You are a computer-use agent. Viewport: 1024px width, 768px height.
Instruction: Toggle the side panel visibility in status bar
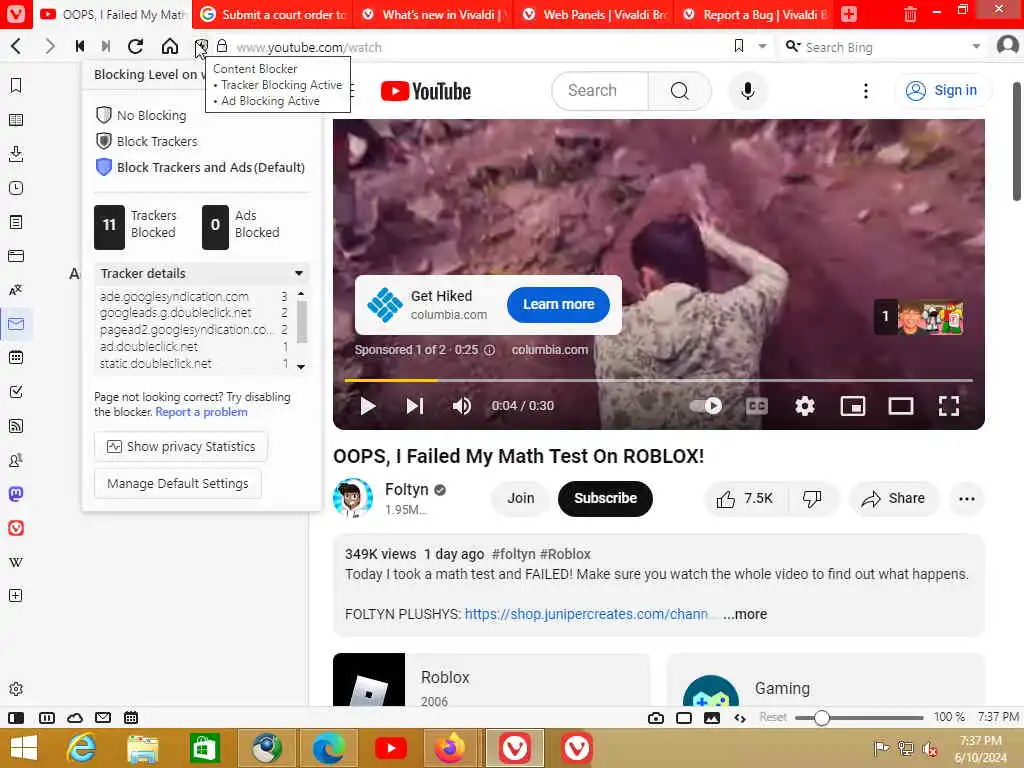[x=16, y=718]
